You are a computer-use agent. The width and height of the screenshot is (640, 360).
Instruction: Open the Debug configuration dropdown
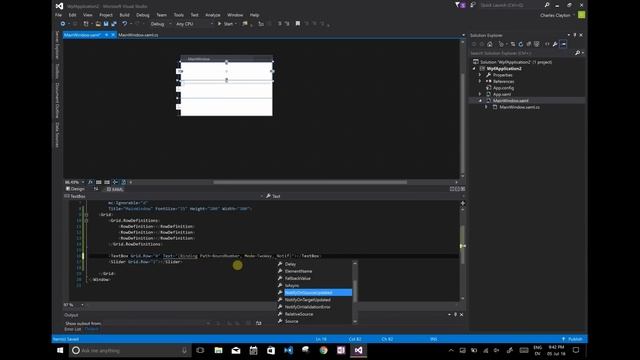(x=161, y=24)
